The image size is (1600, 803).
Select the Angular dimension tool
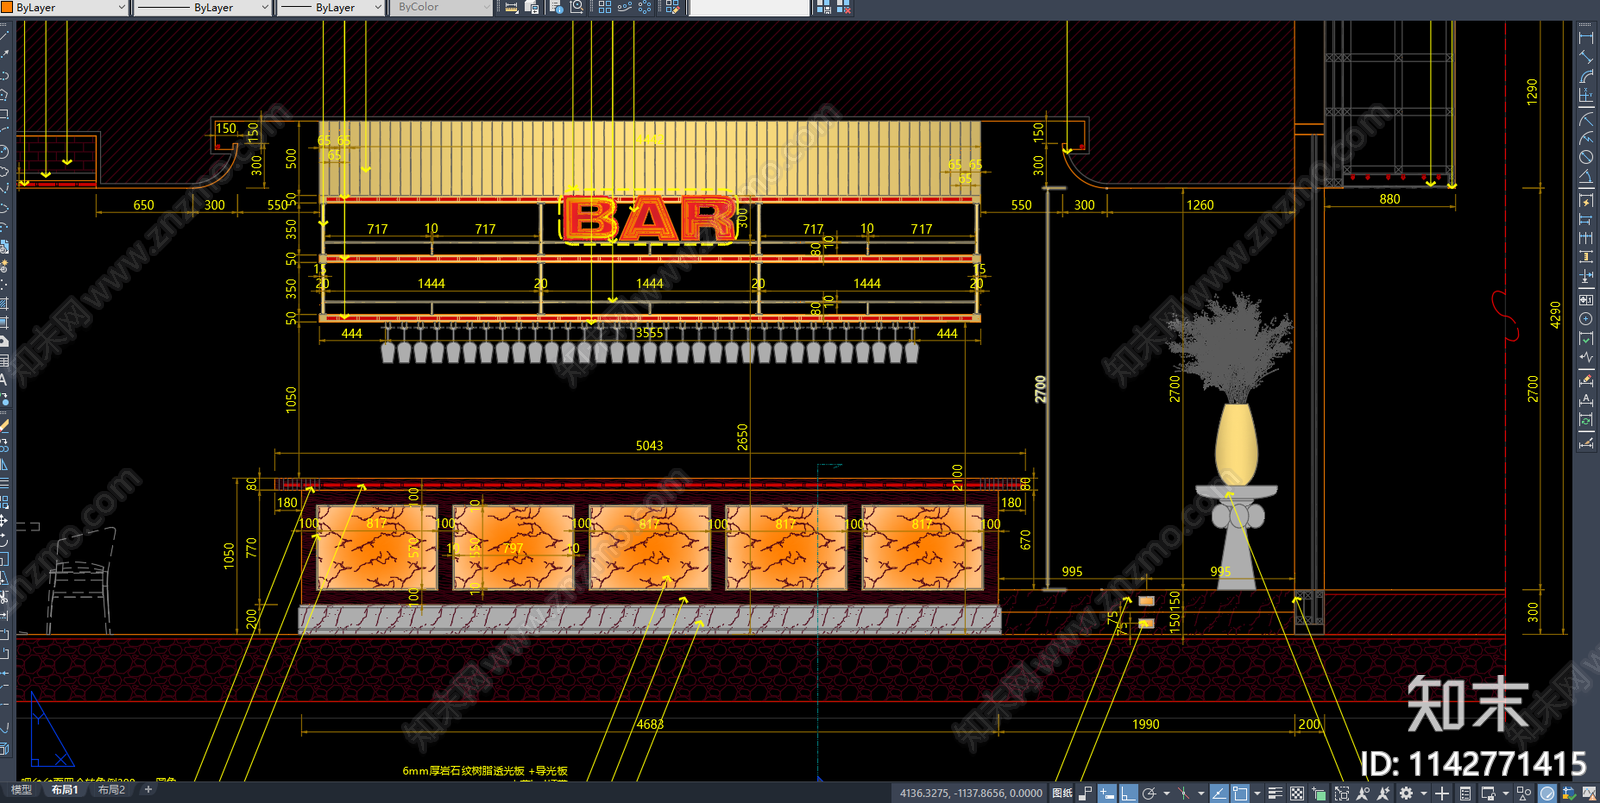pos(1586,177)
